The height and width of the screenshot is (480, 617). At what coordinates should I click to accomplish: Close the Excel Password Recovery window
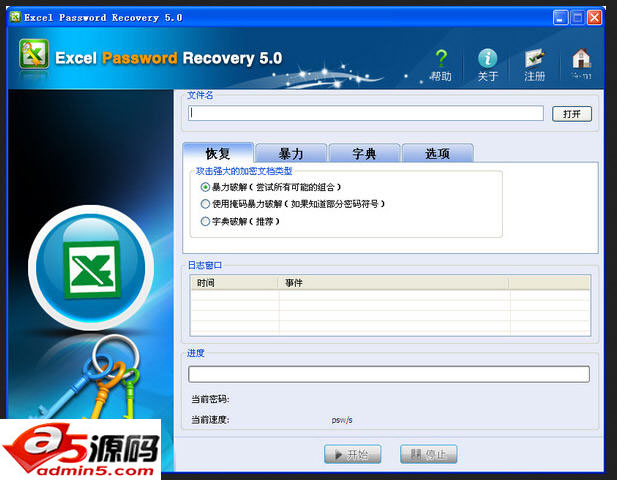point(595,18)
